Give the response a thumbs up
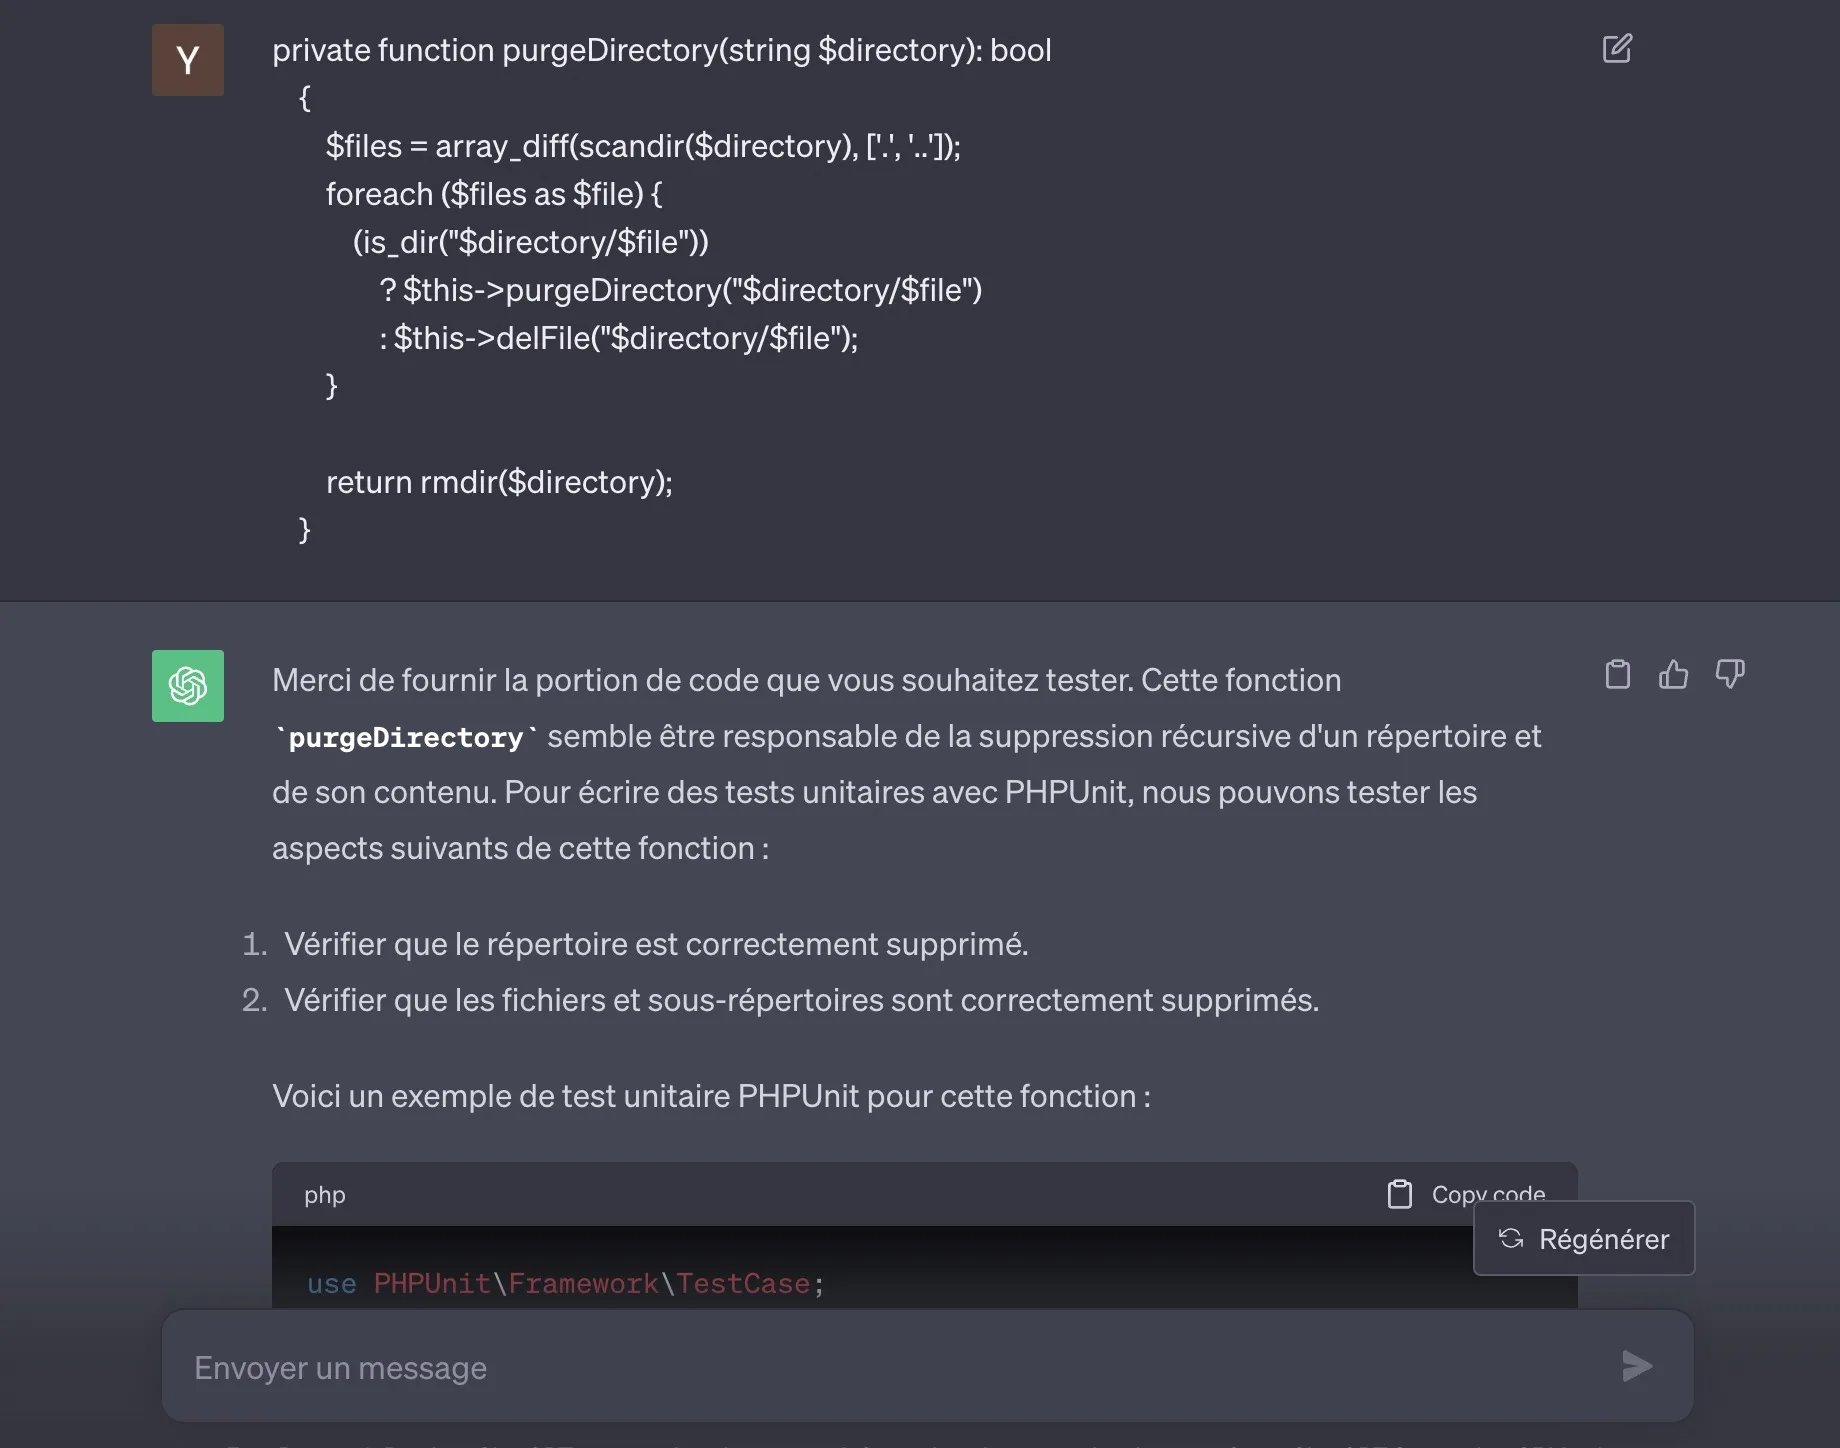This screenshot has width=1840, height=1448. 1673,675
